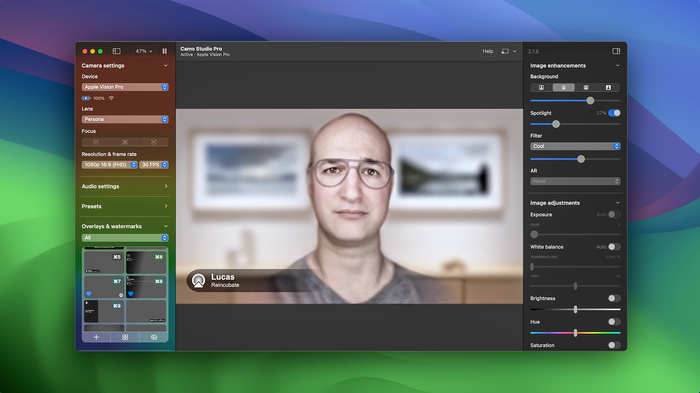The width and height of the screenshot is (700, 393).
Task: Adjust the Filter intensity slider
Action: click(581, 159)
